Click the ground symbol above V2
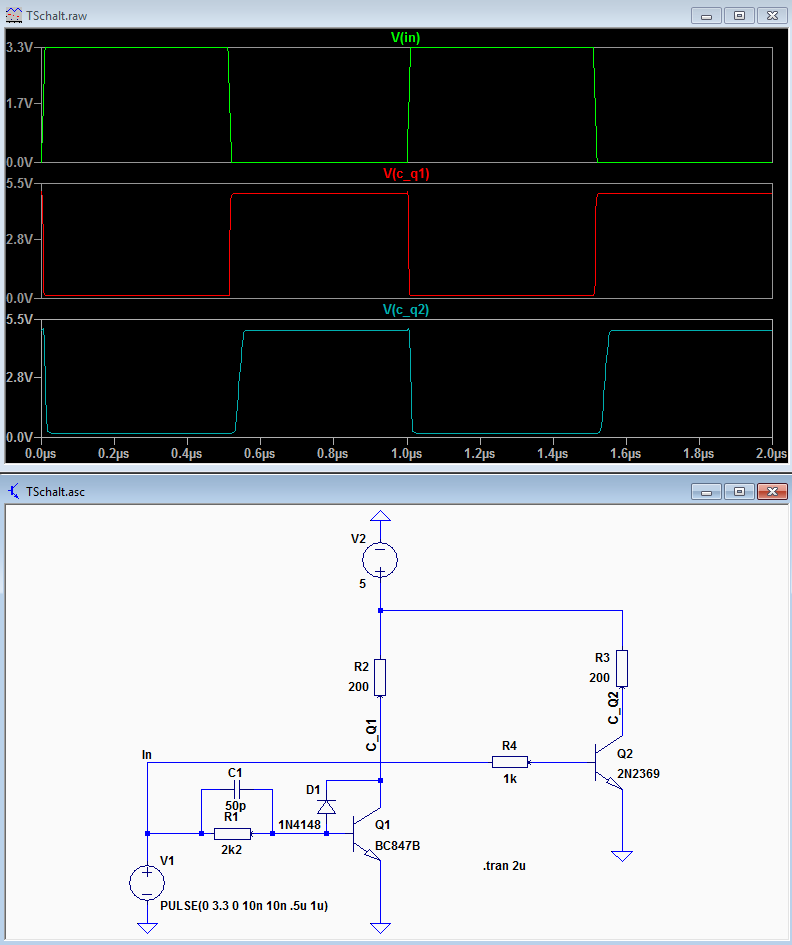 pyautogui.click(x=380, y=515)
